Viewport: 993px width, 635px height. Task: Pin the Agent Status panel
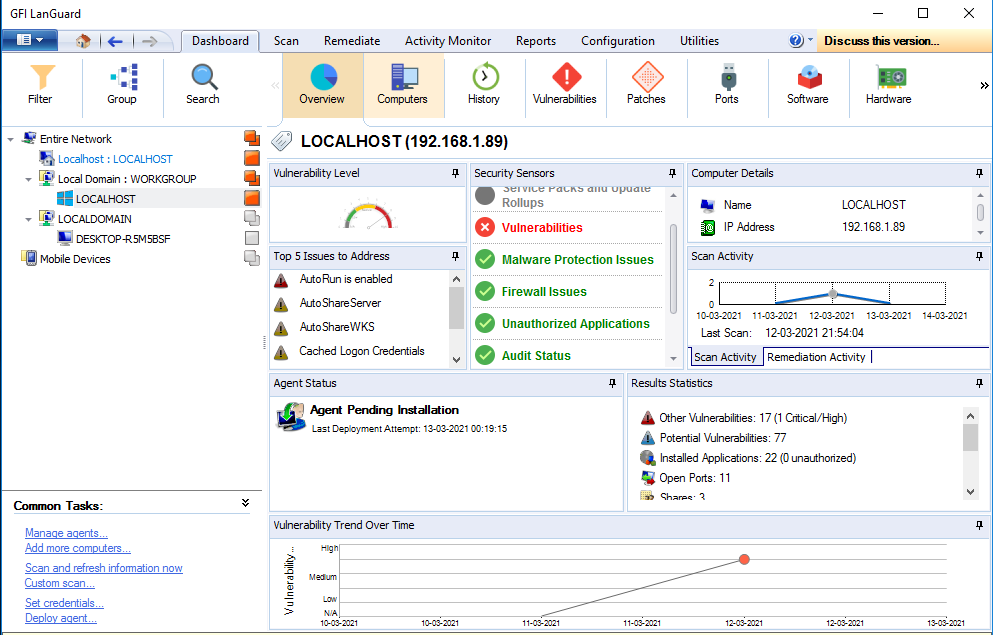[x=612, y=384]
